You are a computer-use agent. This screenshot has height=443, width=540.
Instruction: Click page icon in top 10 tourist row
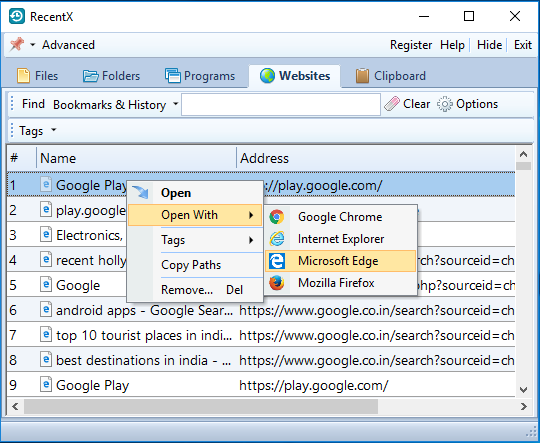46,334
